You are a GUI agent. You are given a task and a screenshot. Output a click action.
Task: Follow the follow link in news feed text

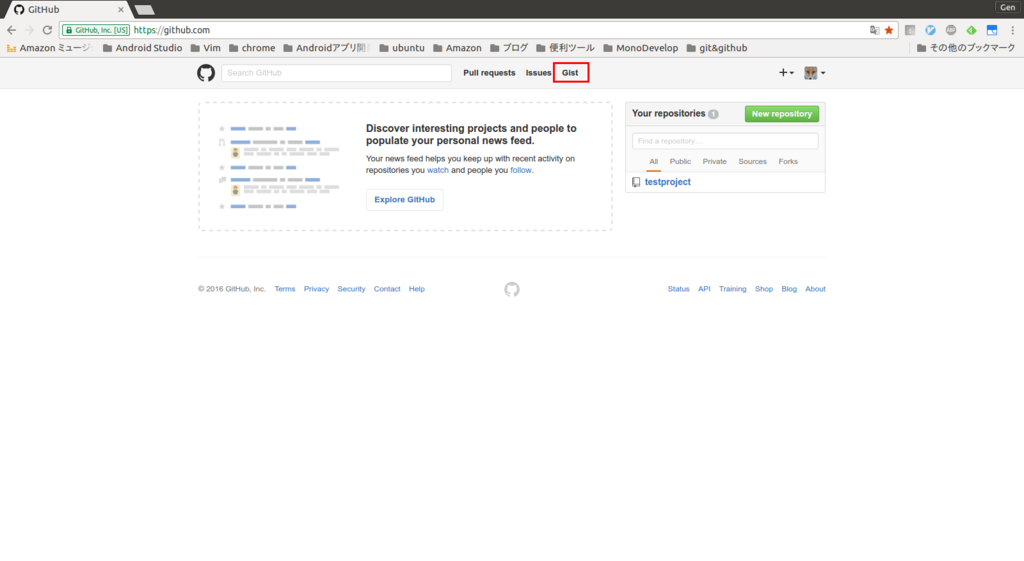pos(520,170)
